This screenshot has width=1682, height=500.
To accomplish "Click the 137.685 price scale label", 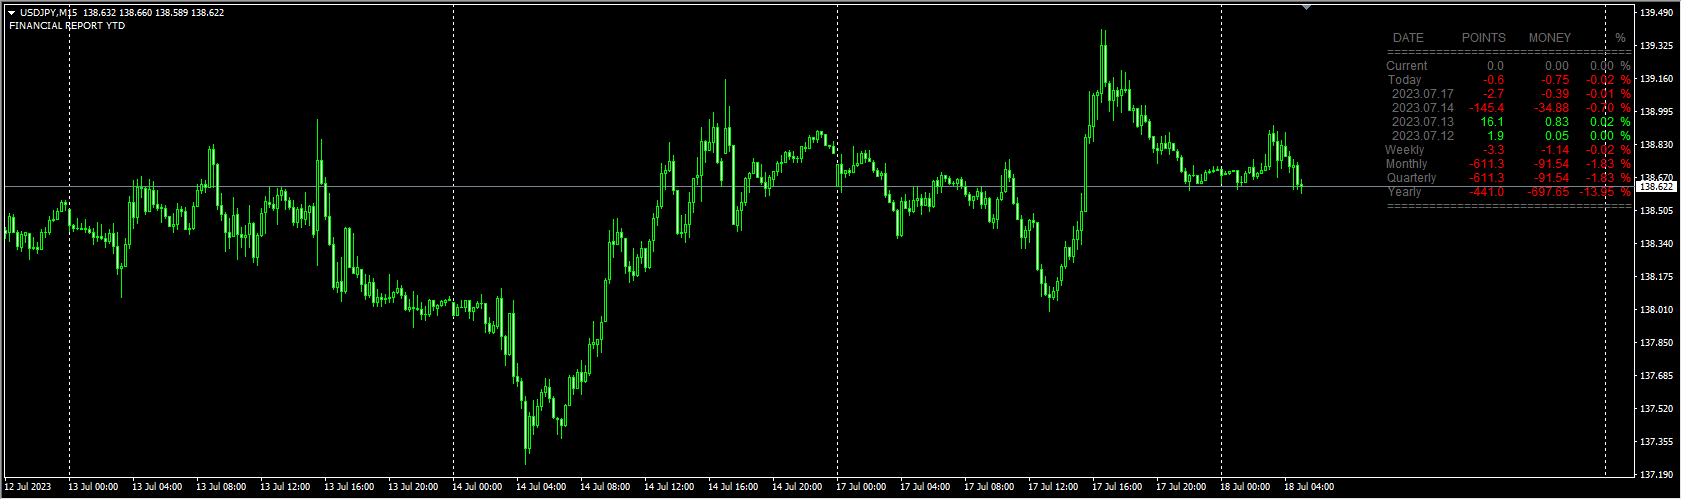I will (x=1657, y=376).
